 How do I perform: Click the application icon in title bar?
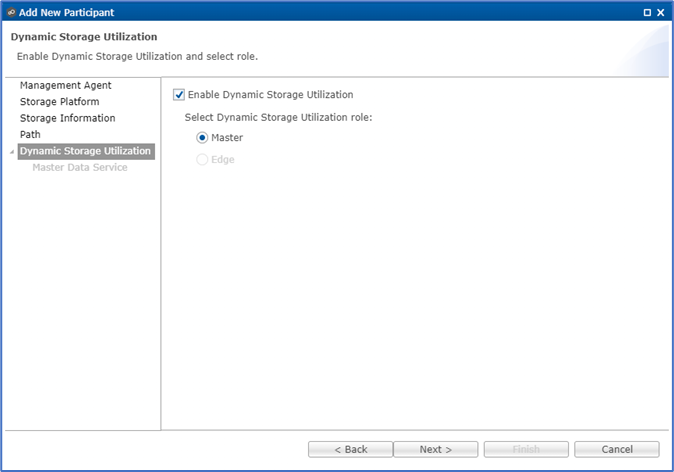pos(11,12)
